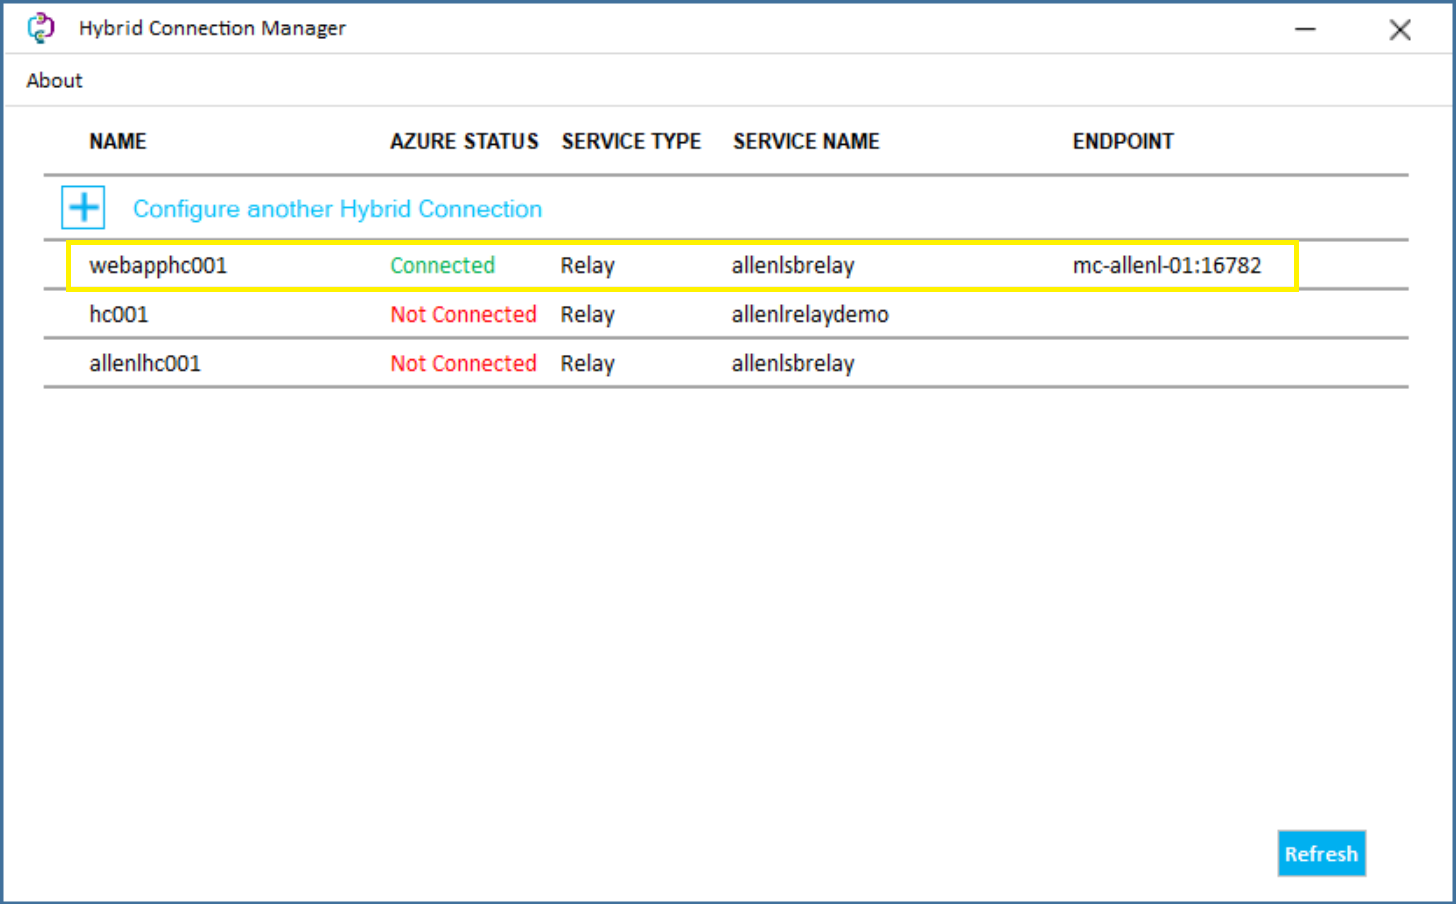Select the webapphc001 connection row
Viewport: 1456px width, 904px height.
tap(157, 265)
